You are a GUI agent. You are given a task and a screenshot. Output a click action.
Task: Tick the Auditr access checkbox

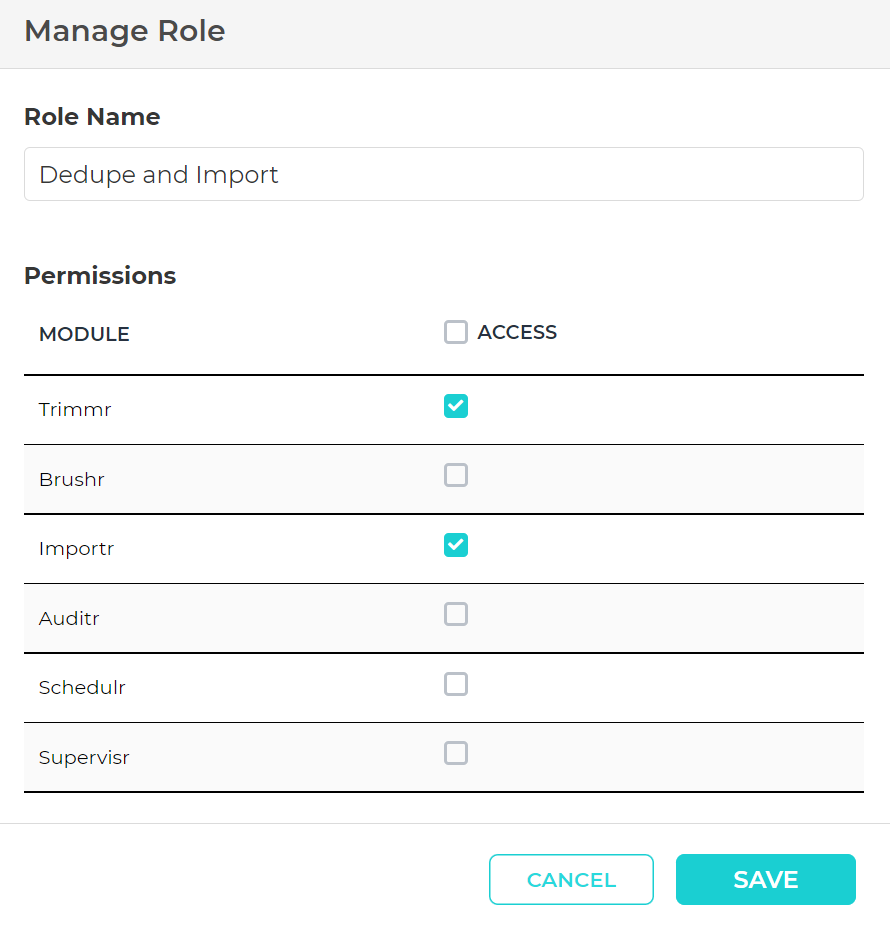click(x=456, y=615)
